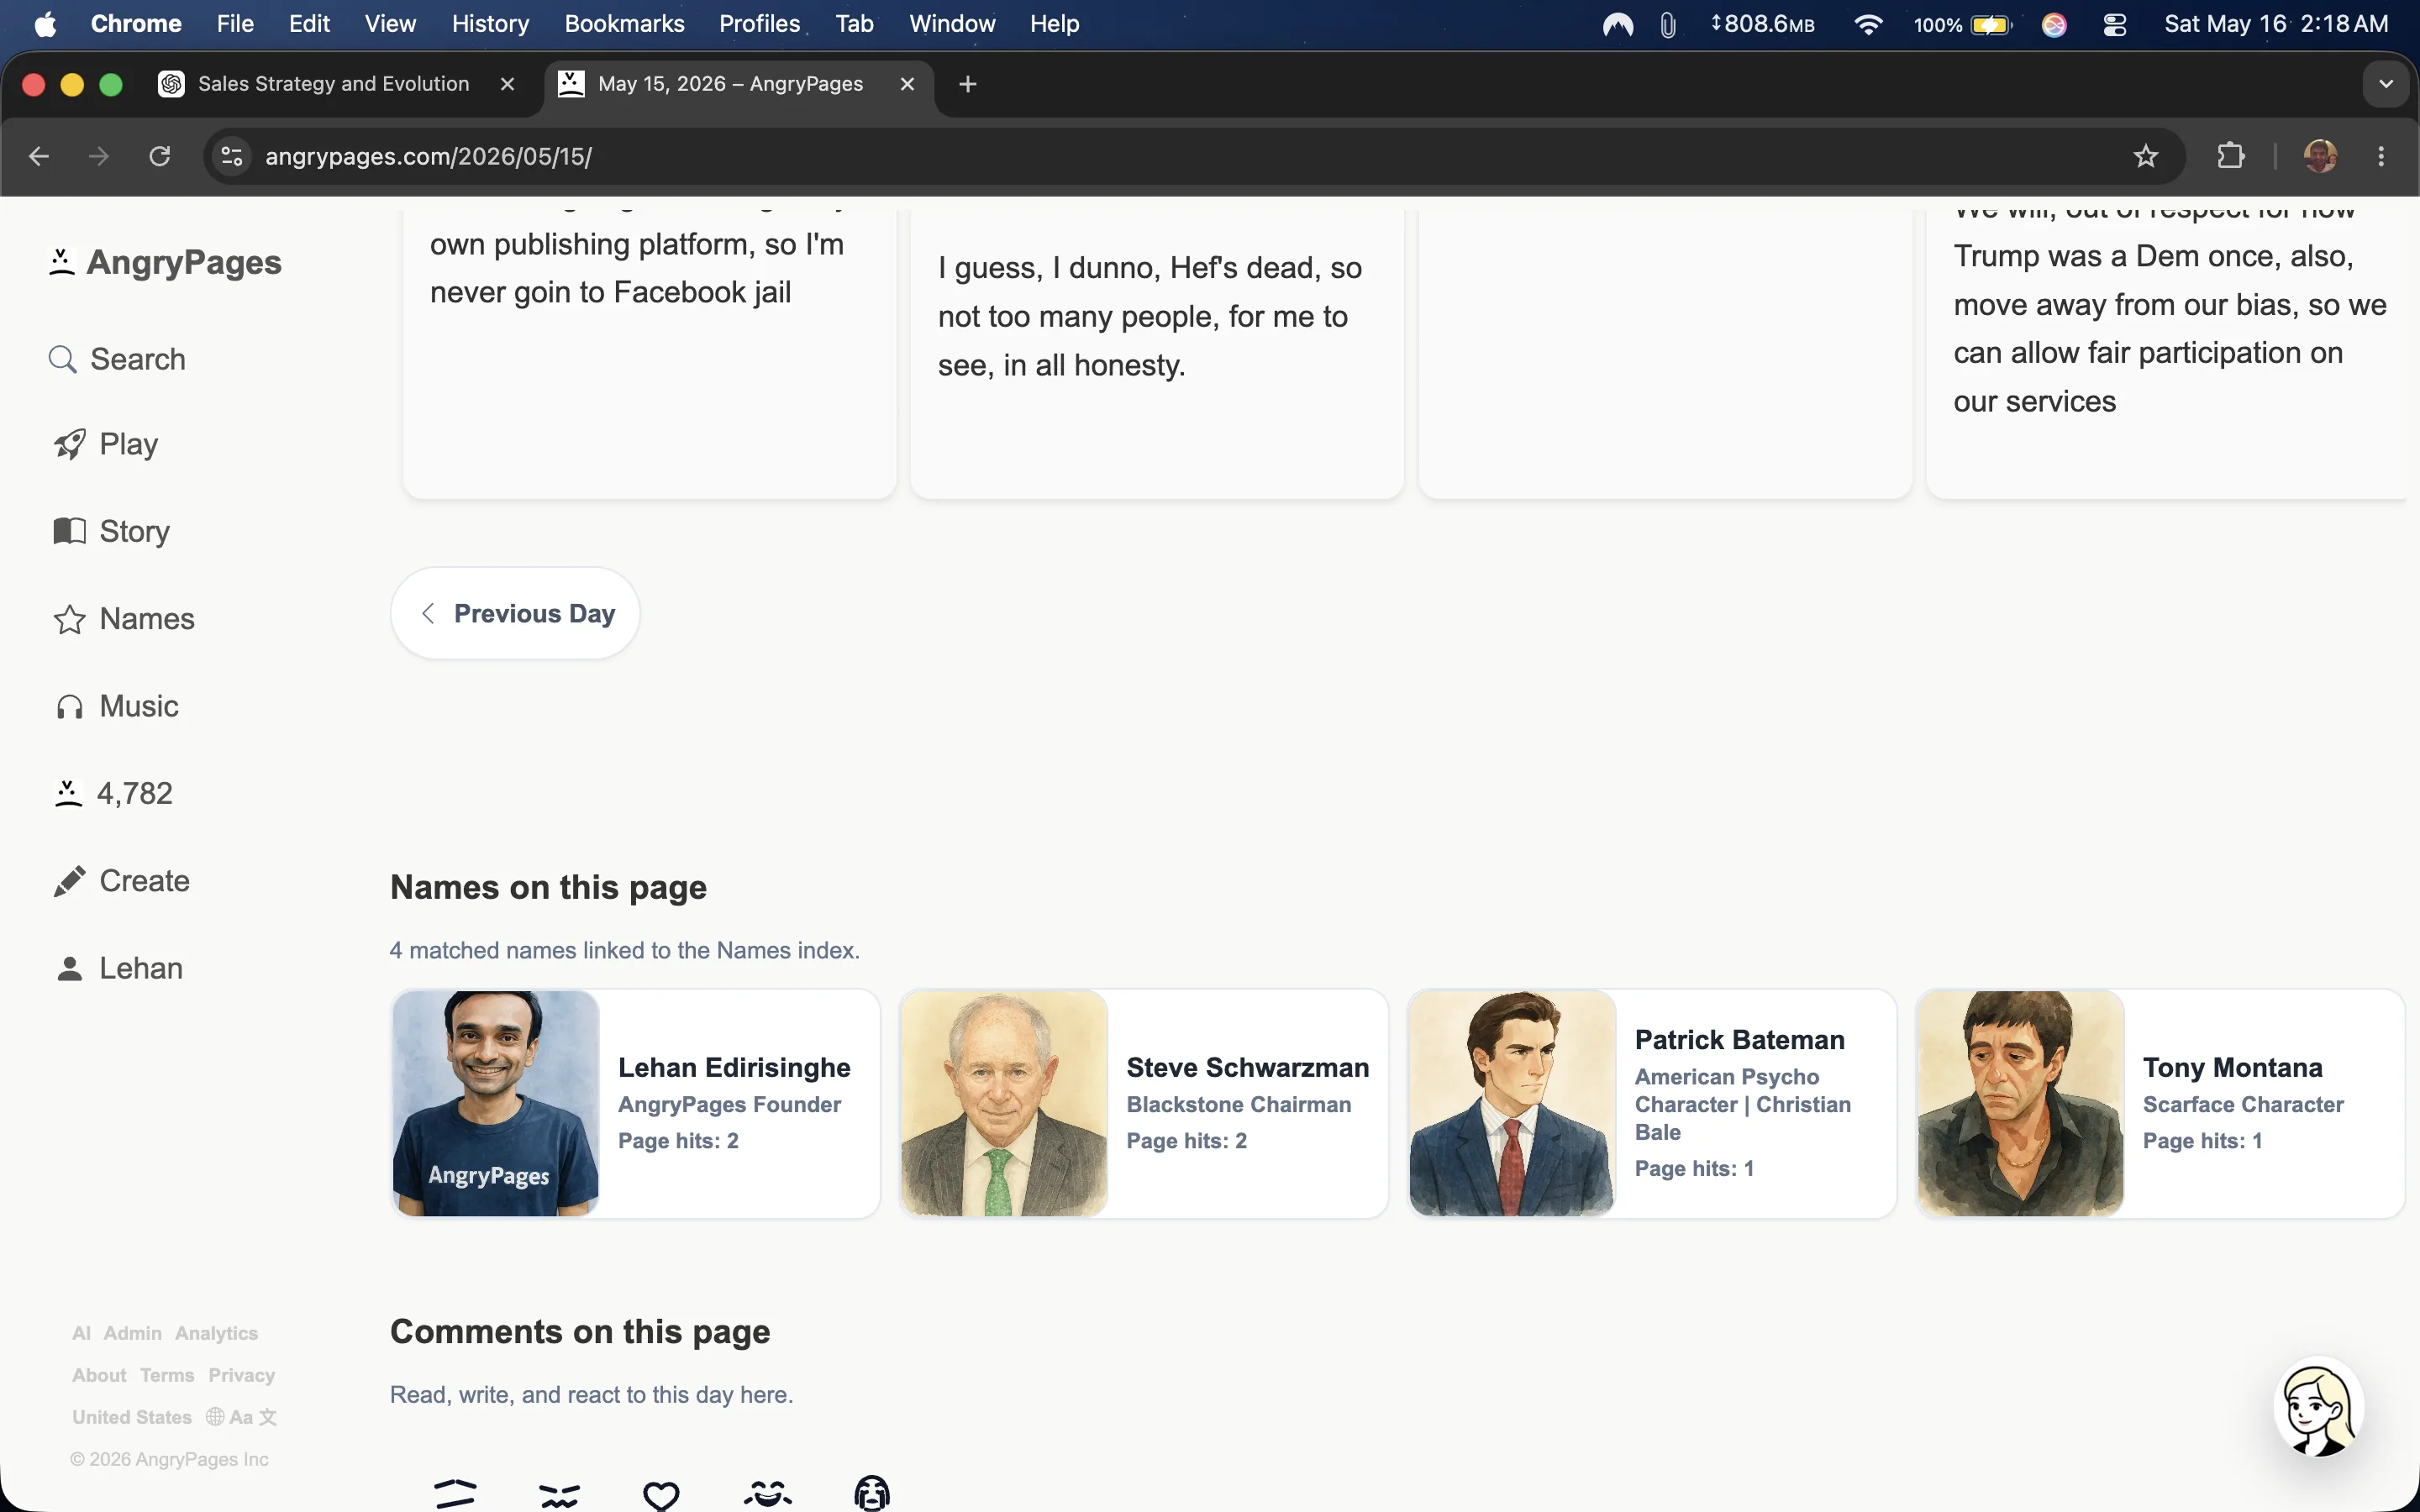The image size is (2420, 1512).
Task: View site information in the address bar
Action: click(232, 156)
